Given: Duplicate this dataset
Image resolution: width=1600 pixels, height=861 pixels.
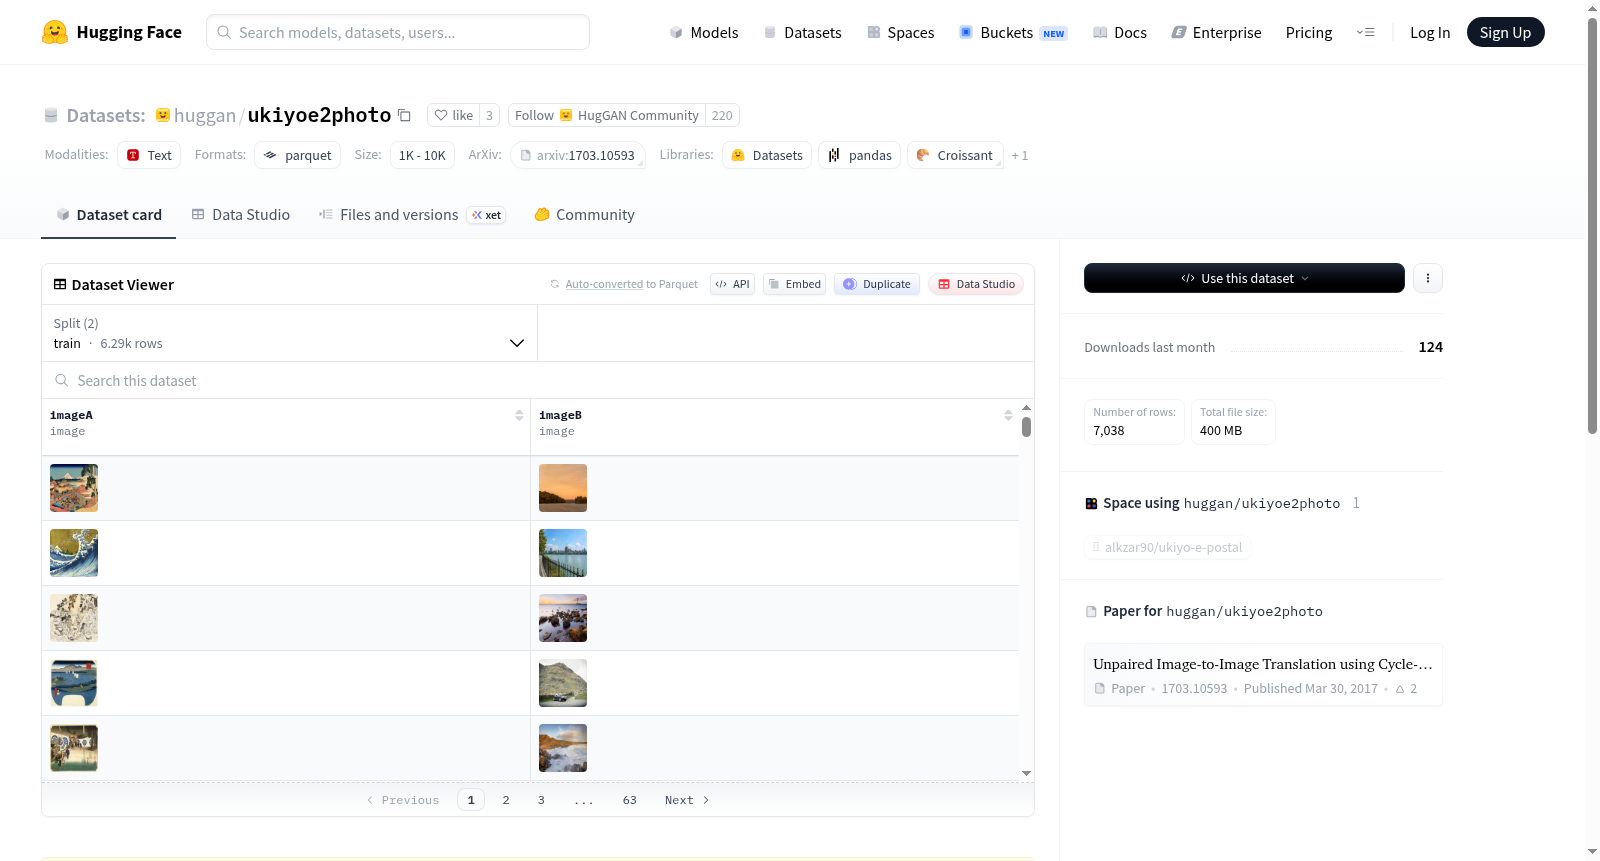Looking at the screenshot, I should pos(877,284).
